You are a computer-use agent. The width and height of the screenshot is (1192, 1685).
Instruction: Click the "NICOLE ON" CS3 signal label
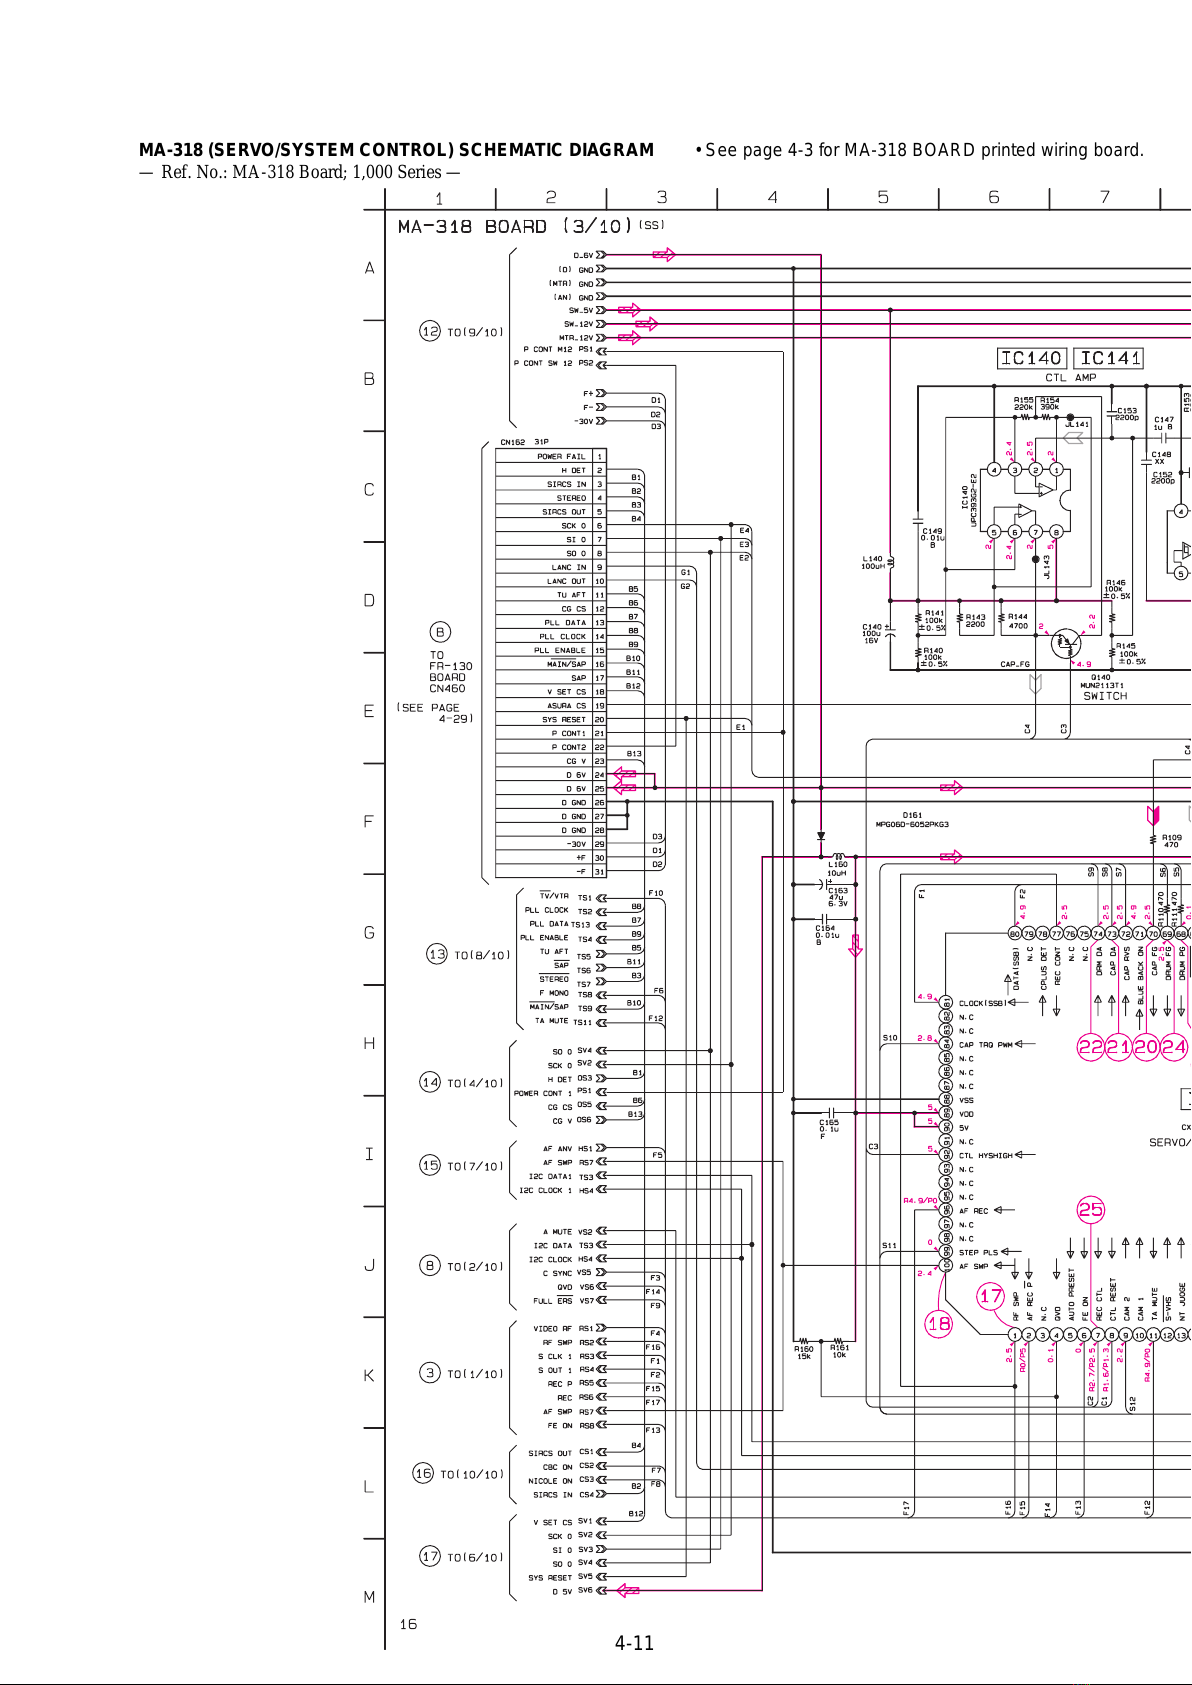[551, 1481]
